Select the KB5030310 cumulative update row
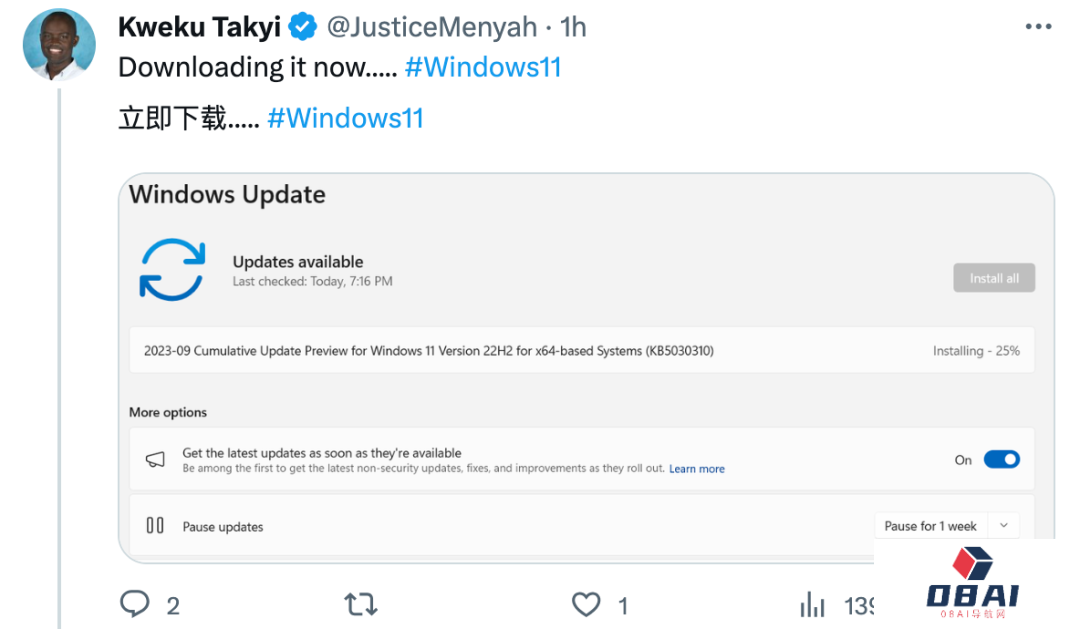This screenshot has height=629, width=1080. click(581, 351)
